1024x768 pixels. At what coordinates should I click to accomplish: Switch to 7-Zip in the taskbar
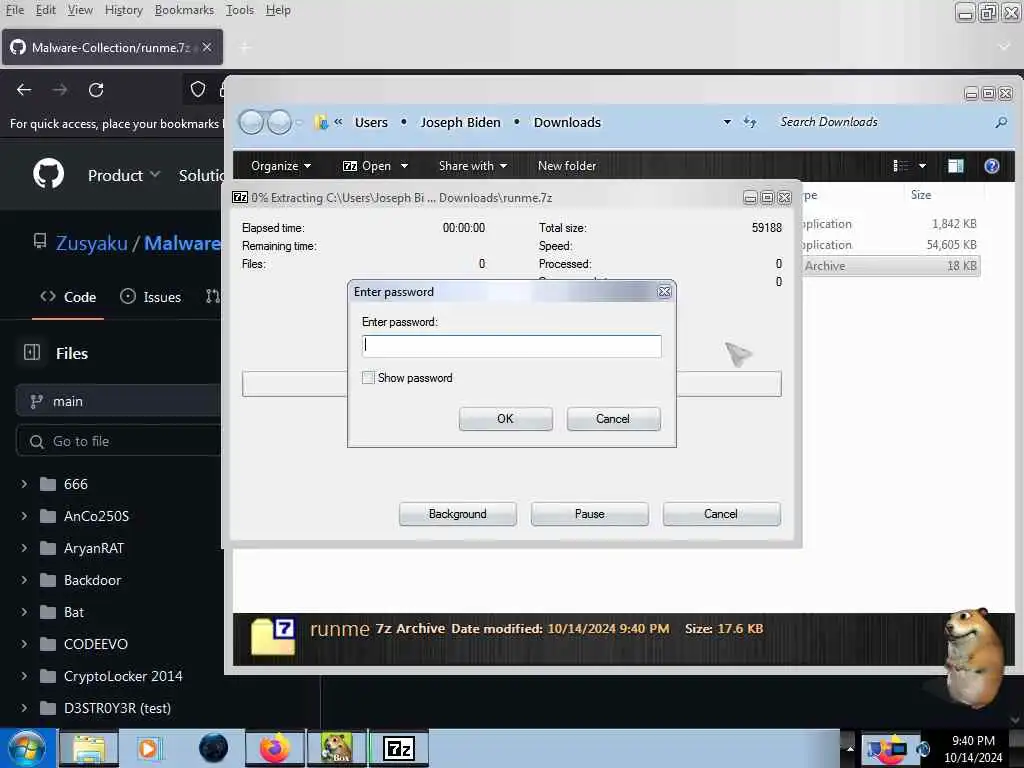(399, 748)
